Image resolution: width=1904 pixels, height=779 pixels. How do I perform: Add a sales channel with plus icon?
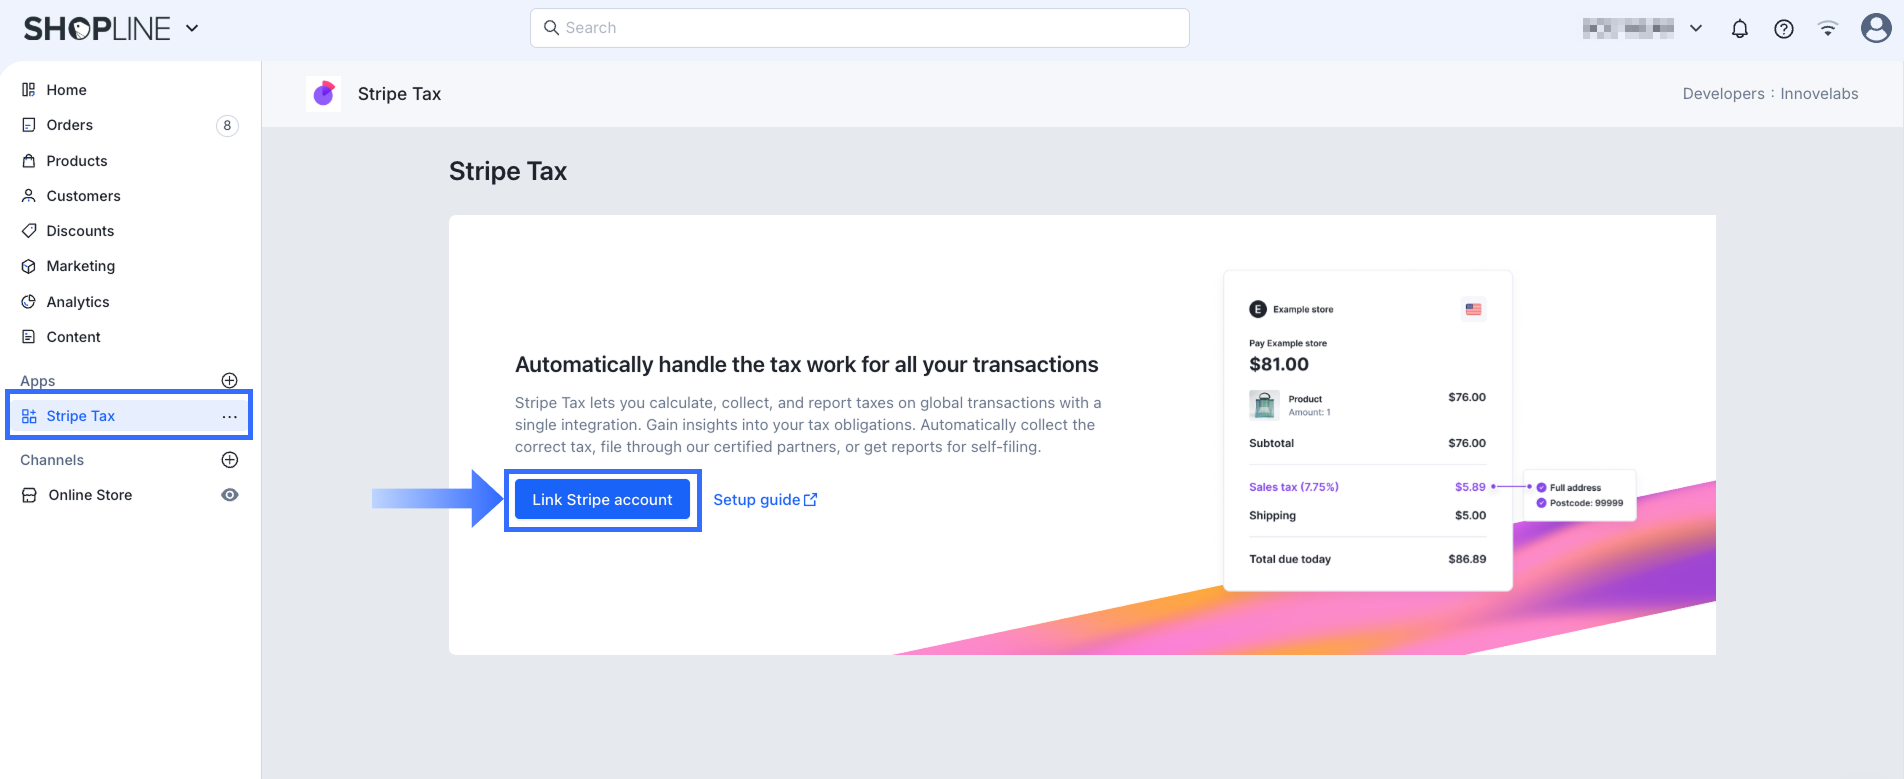(229, 460)
